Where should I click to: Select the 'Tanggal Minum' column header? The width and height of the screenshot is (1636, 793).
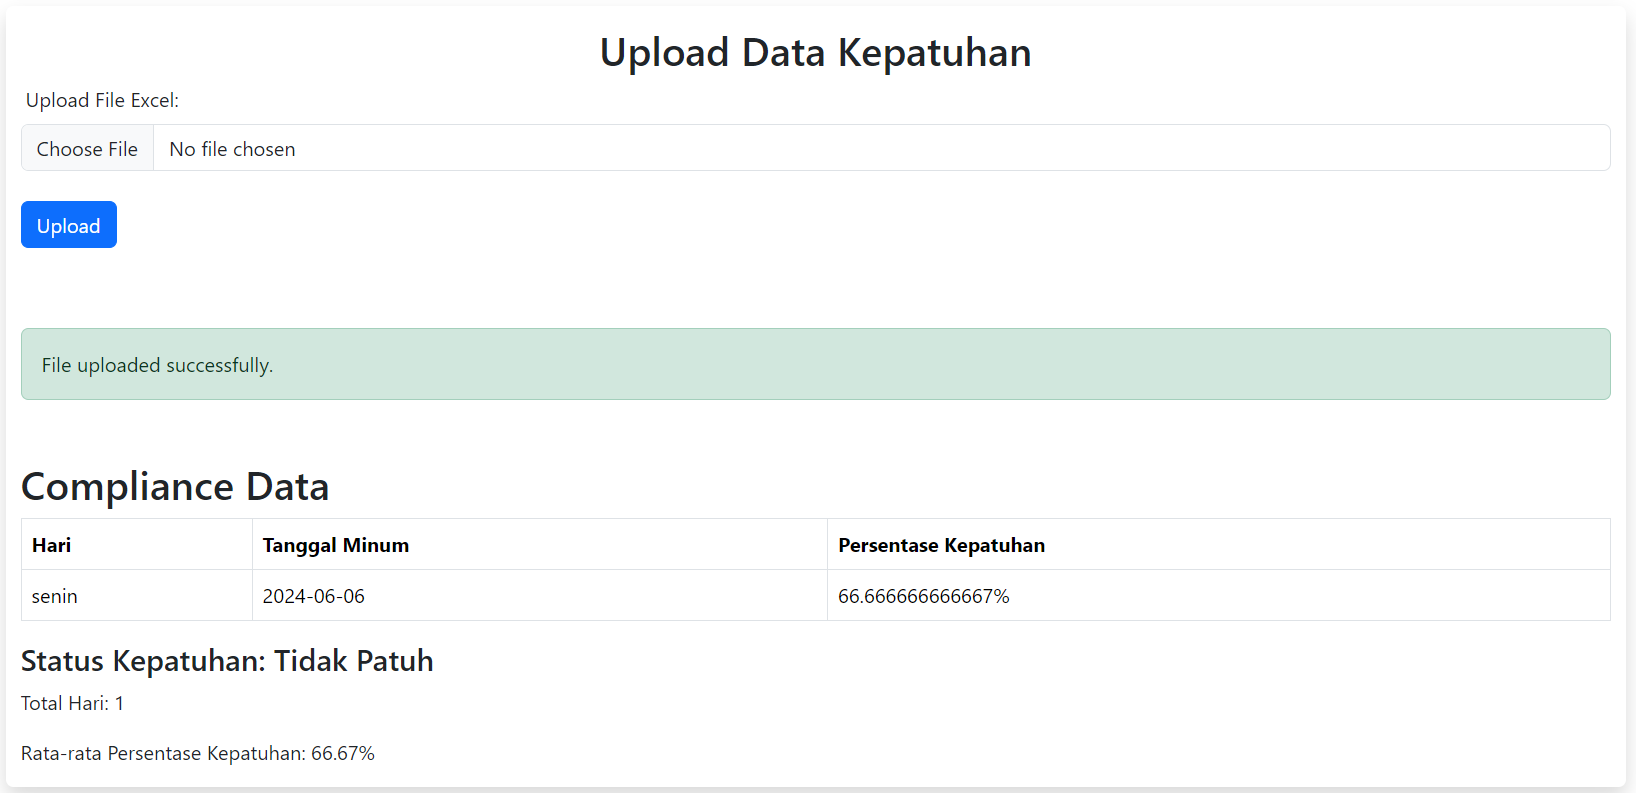pyautogui.click(x=335, y=545)
